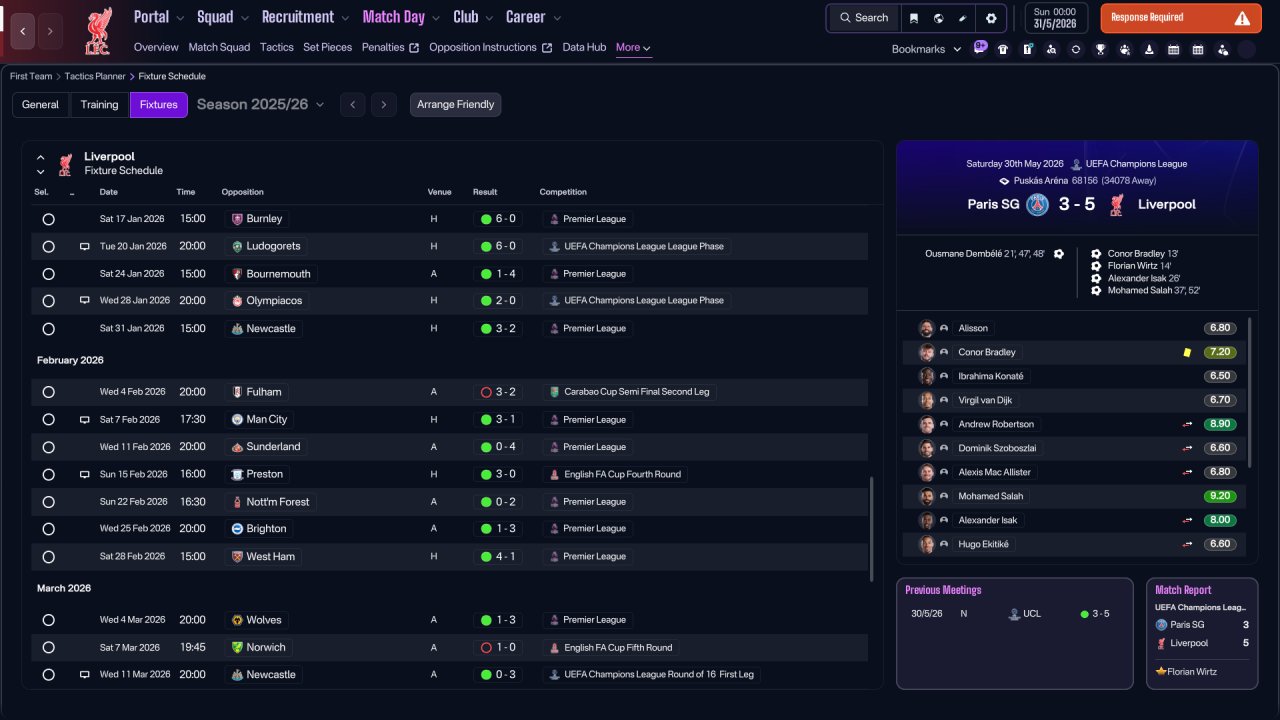Screen dimensions: 1280x720
Task: Click the Sun 00:00 31/5/2026 date box
Action: tap(1056, 18)
